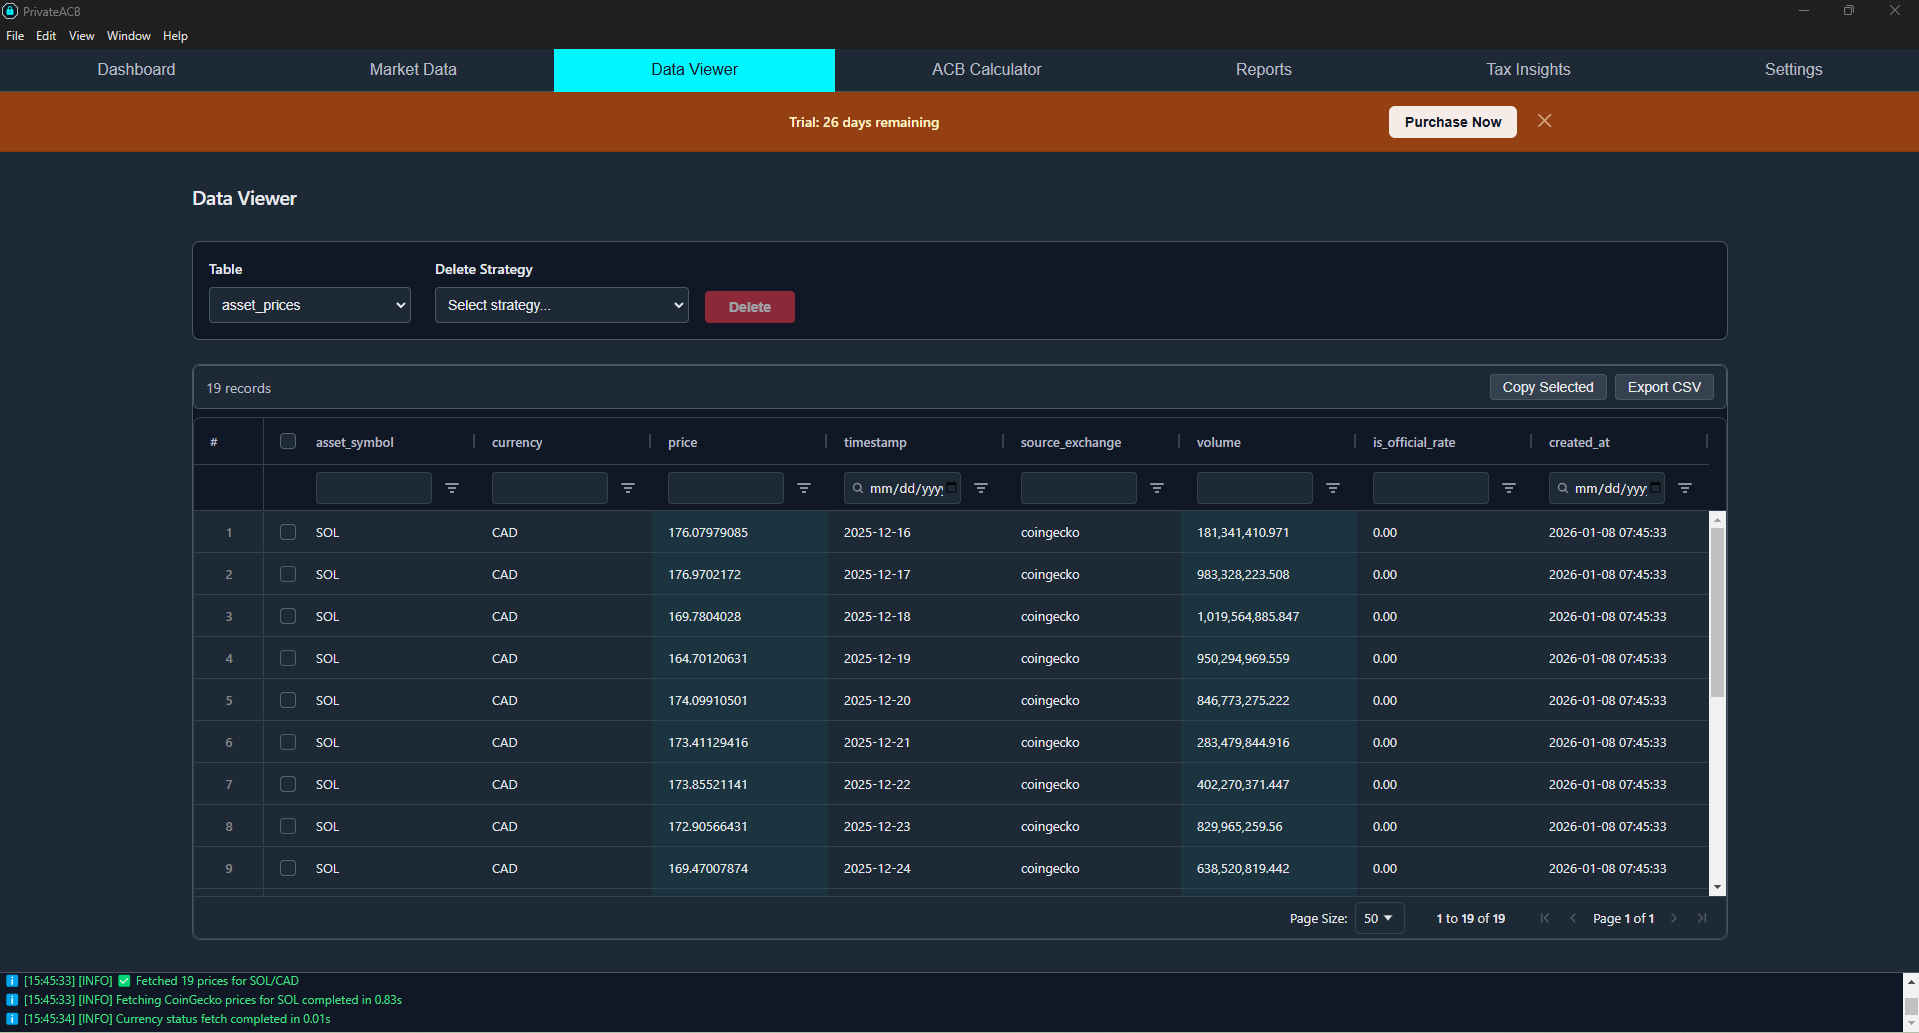Click the asset_symbol filter input
Viewport: 1919px width, 1033px height.
click(x=374, y=488)
